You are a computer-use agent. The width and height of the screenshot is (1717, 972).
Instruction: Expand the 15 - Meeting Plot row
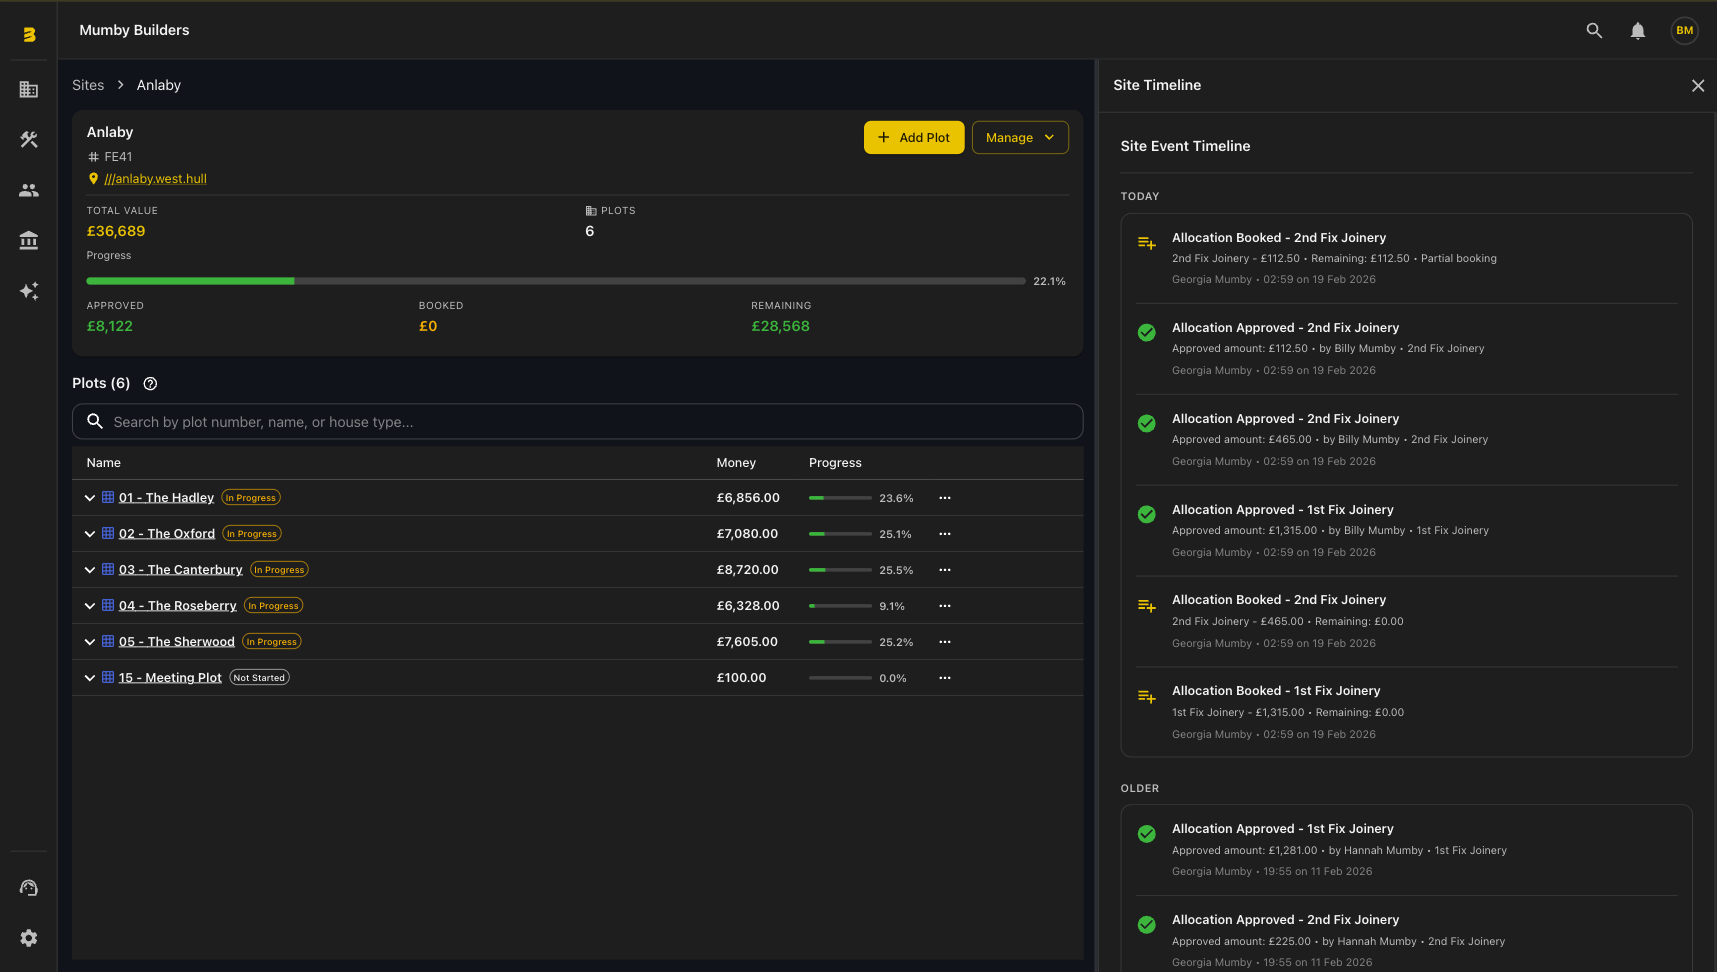[x=90, y=678]
